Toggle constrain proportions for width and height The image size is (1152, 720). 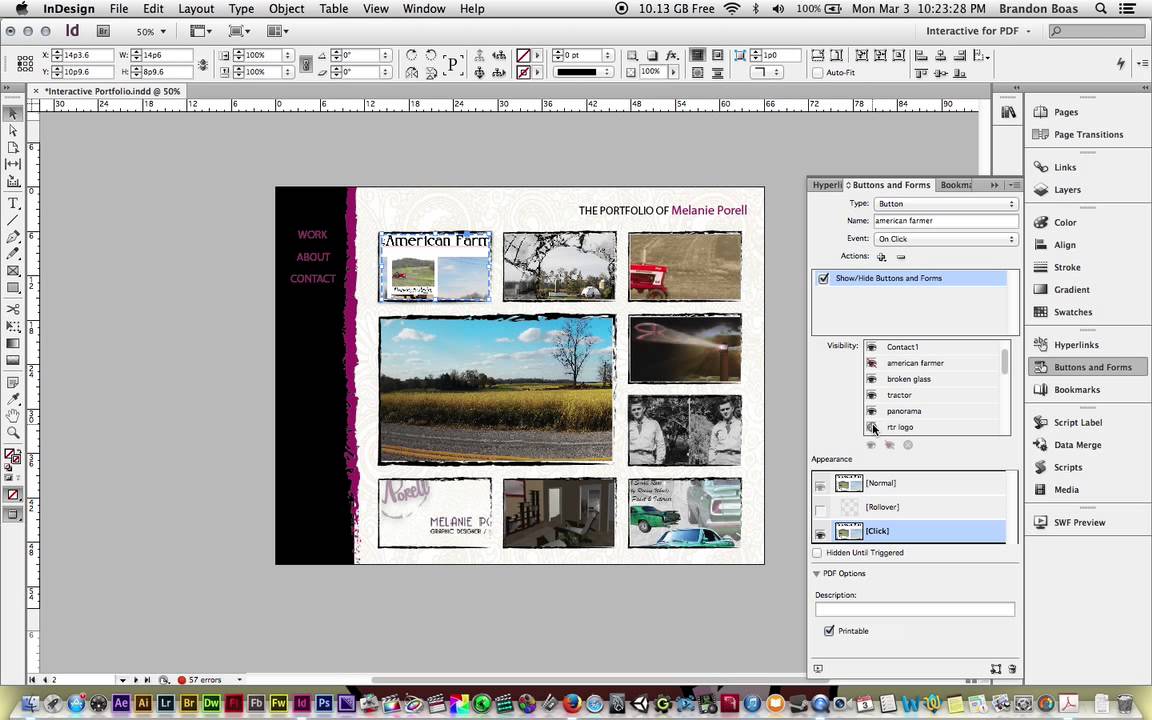203,64
